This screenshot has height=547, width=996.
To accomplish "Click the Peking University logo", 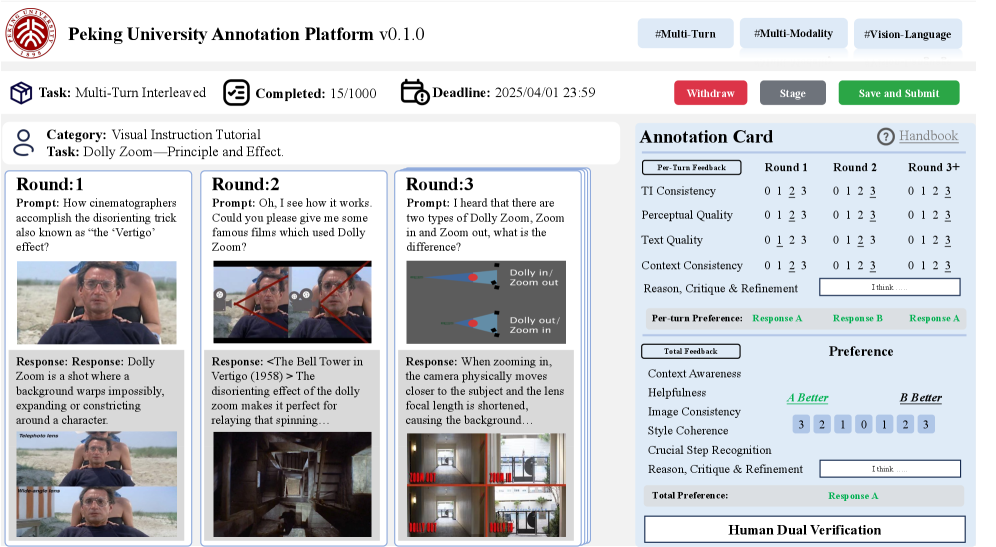I will click(31, 34).
